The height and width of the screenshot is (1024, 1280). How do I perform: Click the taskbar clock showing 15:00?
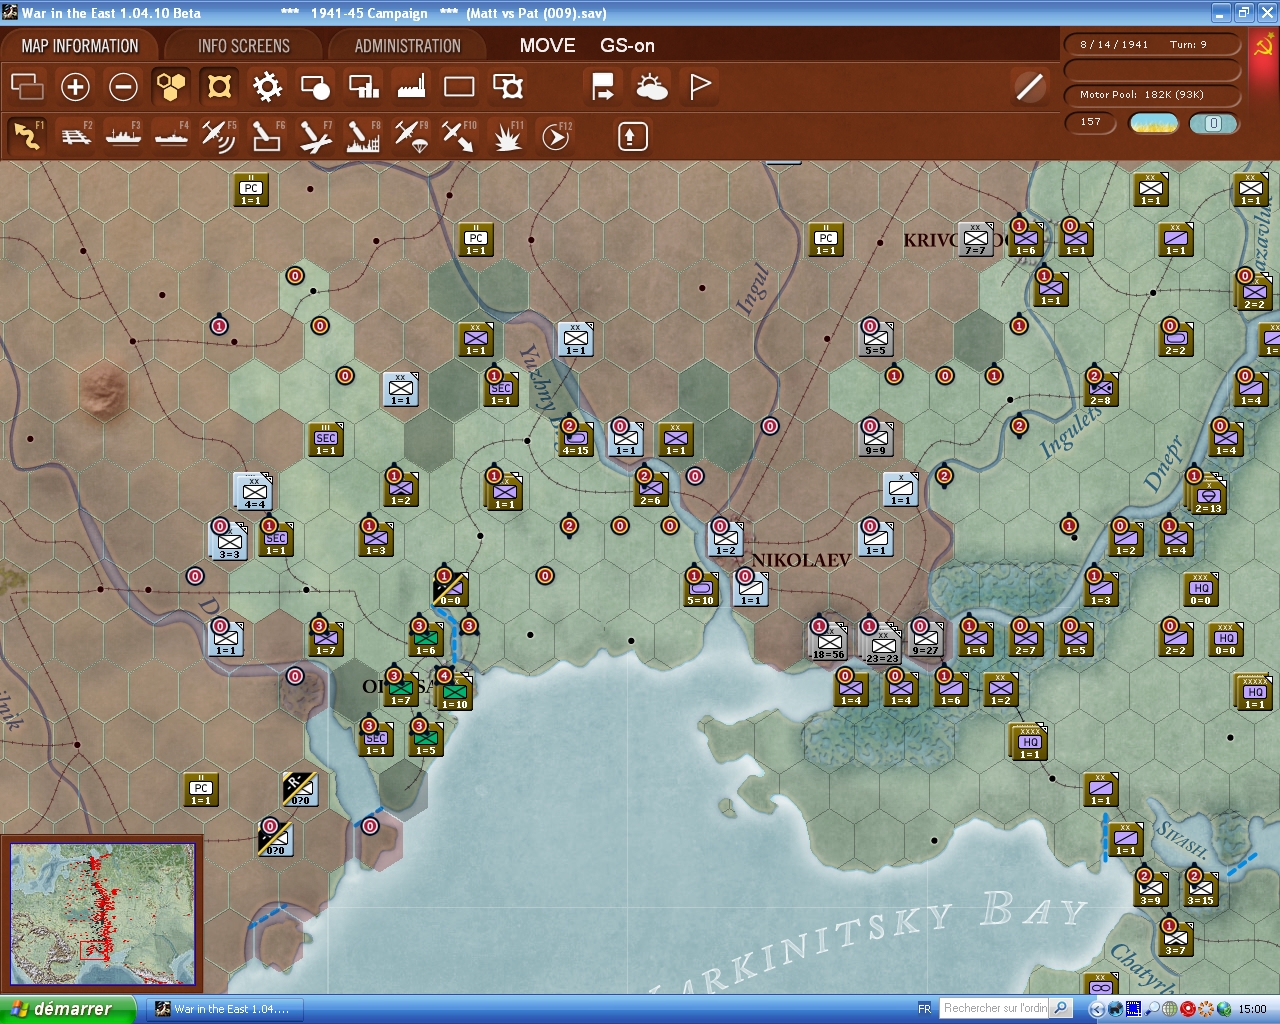(x=1252, y=1009)
